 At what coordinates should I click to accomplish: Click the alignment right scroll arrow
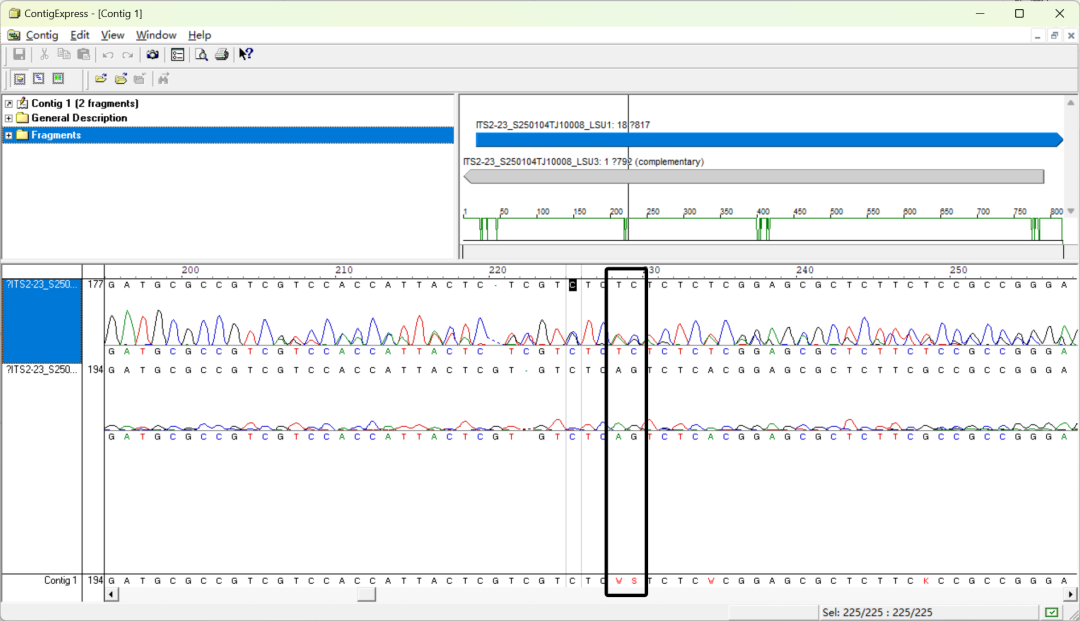tap(1070, 594)
